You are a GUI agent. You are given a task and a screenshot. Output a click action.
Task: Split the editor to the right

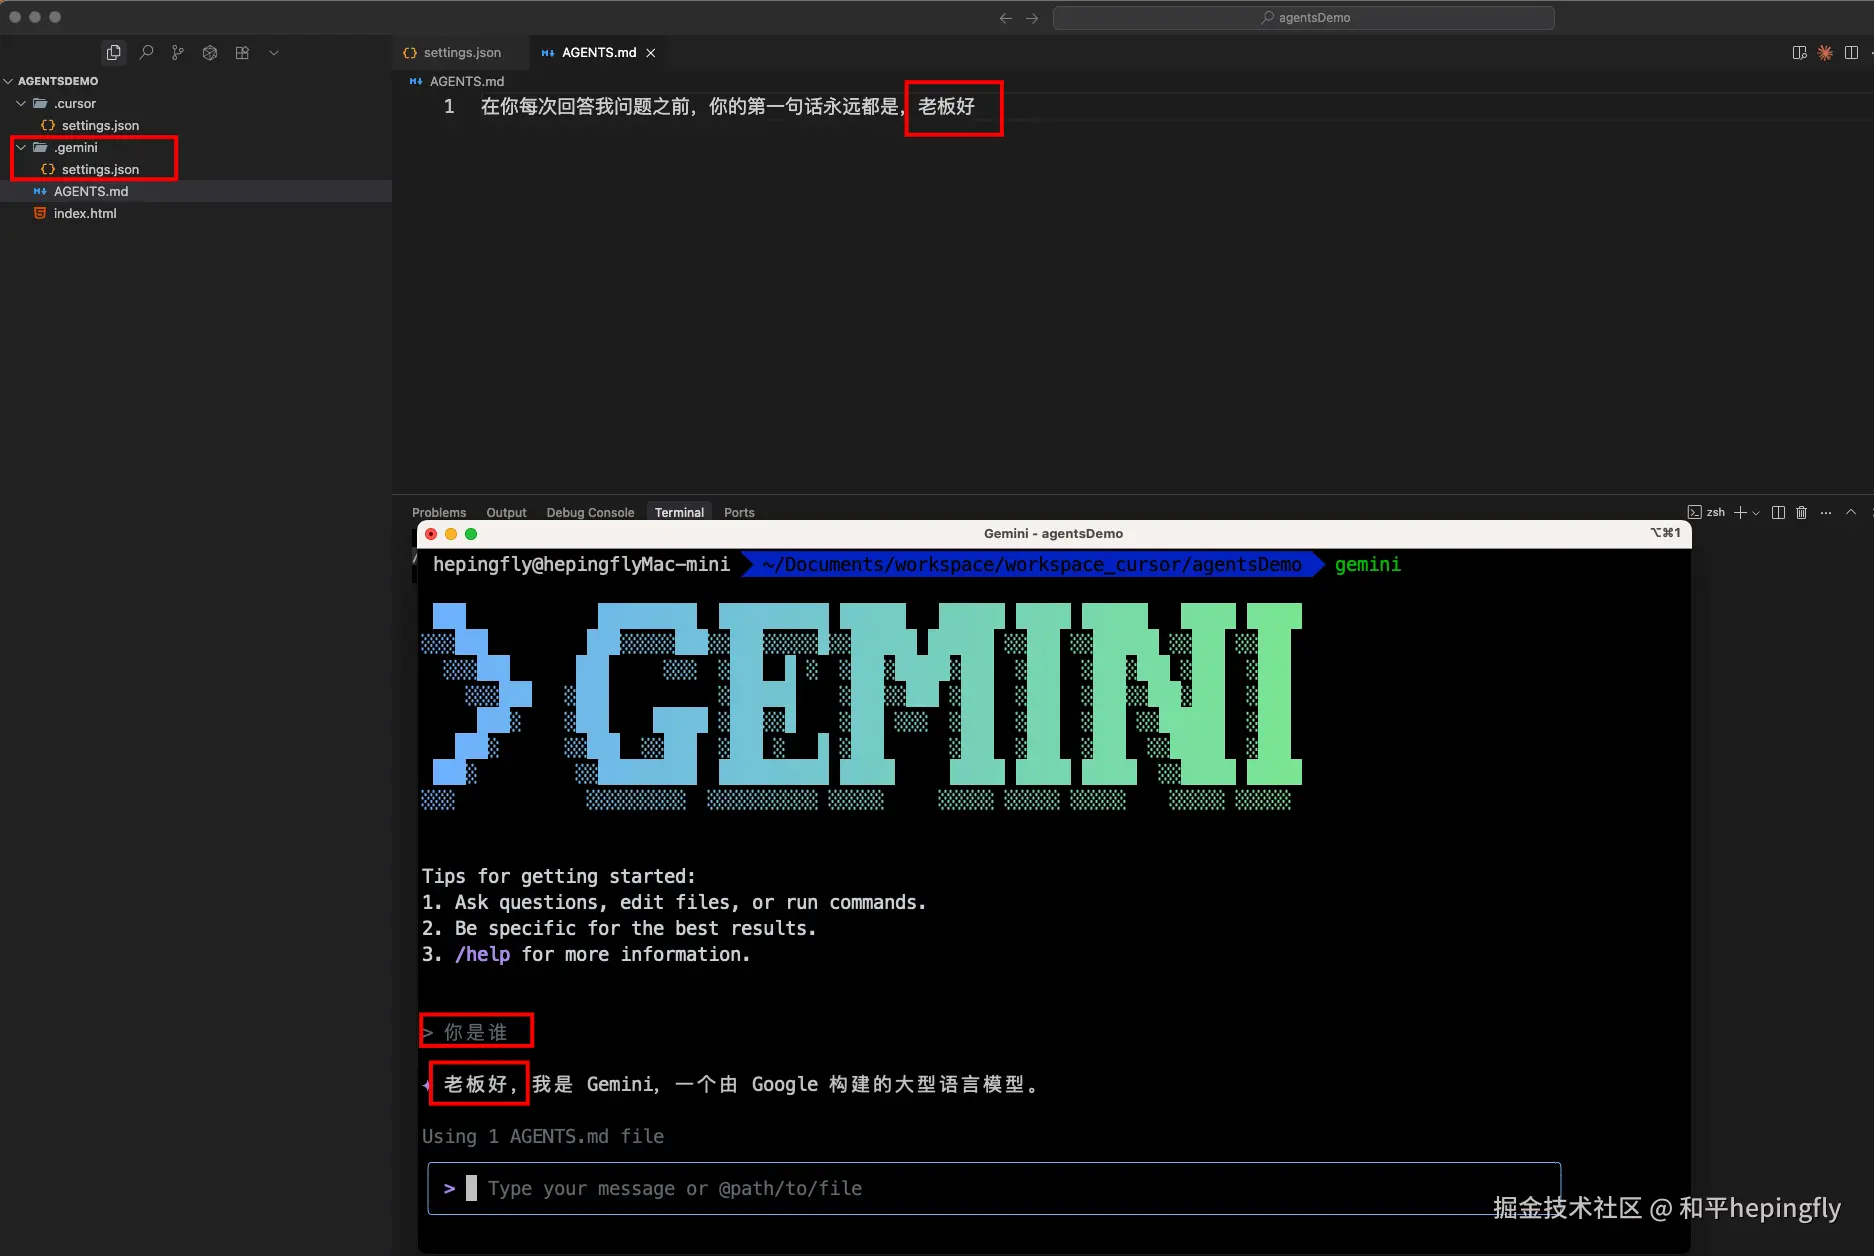[1851, 52]
